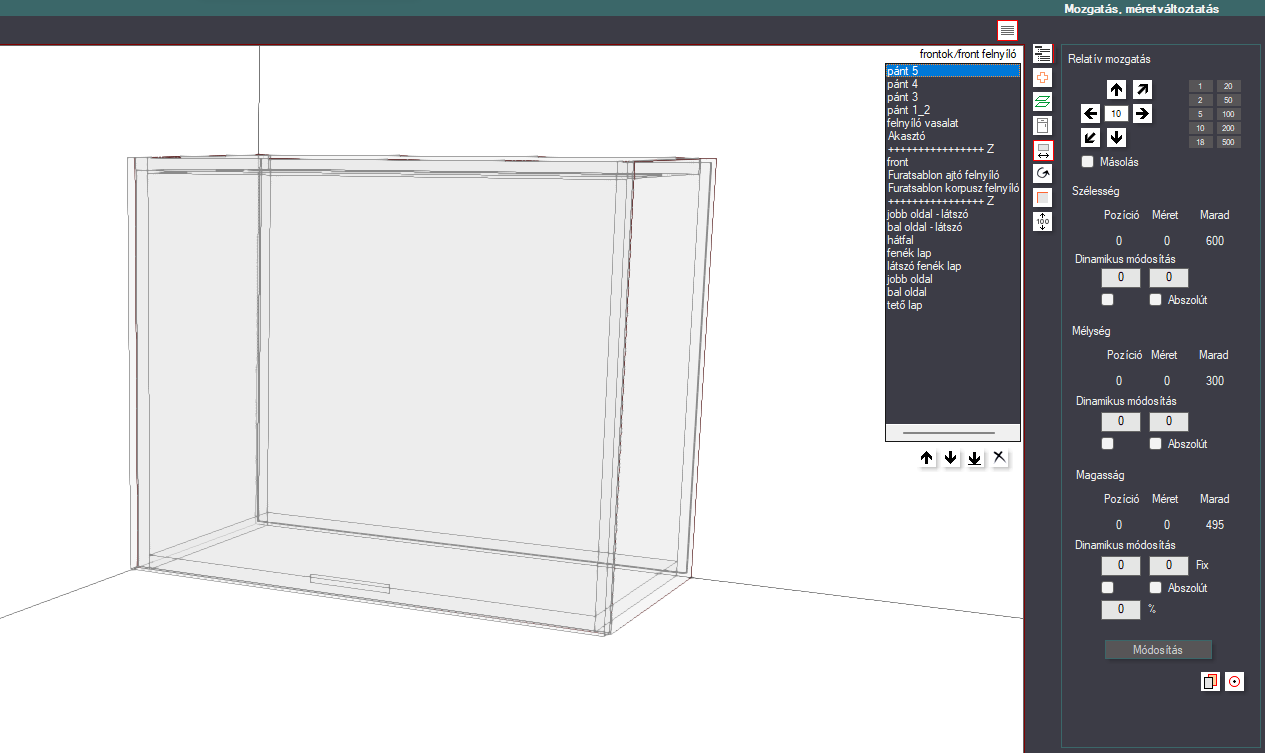Click the 100 vertical dimension icon
This screenshot has height=753, width=1265.
point(1043,222)
